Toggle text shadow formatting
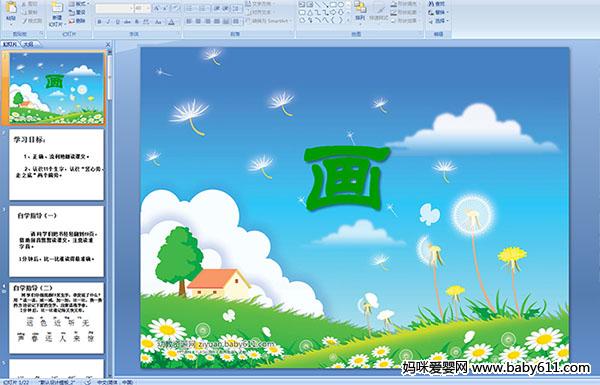Image resolution: width=600 pixels, height=385 pixels. pyautogui.click(x=137, y=22)
